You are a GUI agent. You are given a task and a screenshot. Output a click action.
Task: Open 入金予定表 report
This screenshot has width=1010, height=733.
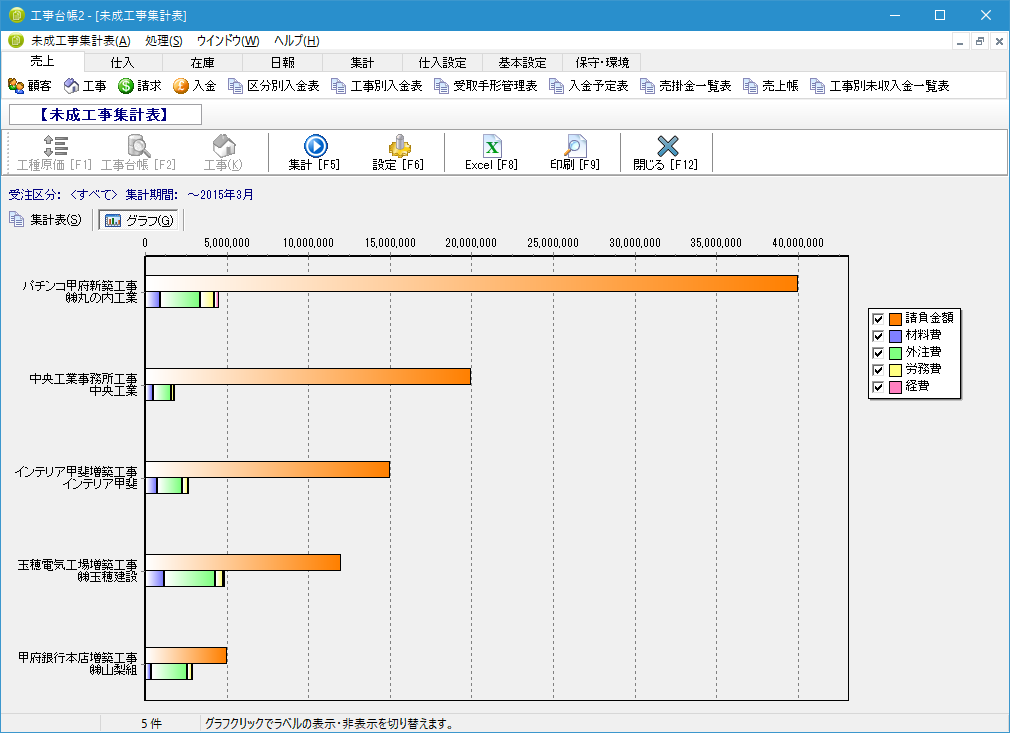click(x=589, y=86)
